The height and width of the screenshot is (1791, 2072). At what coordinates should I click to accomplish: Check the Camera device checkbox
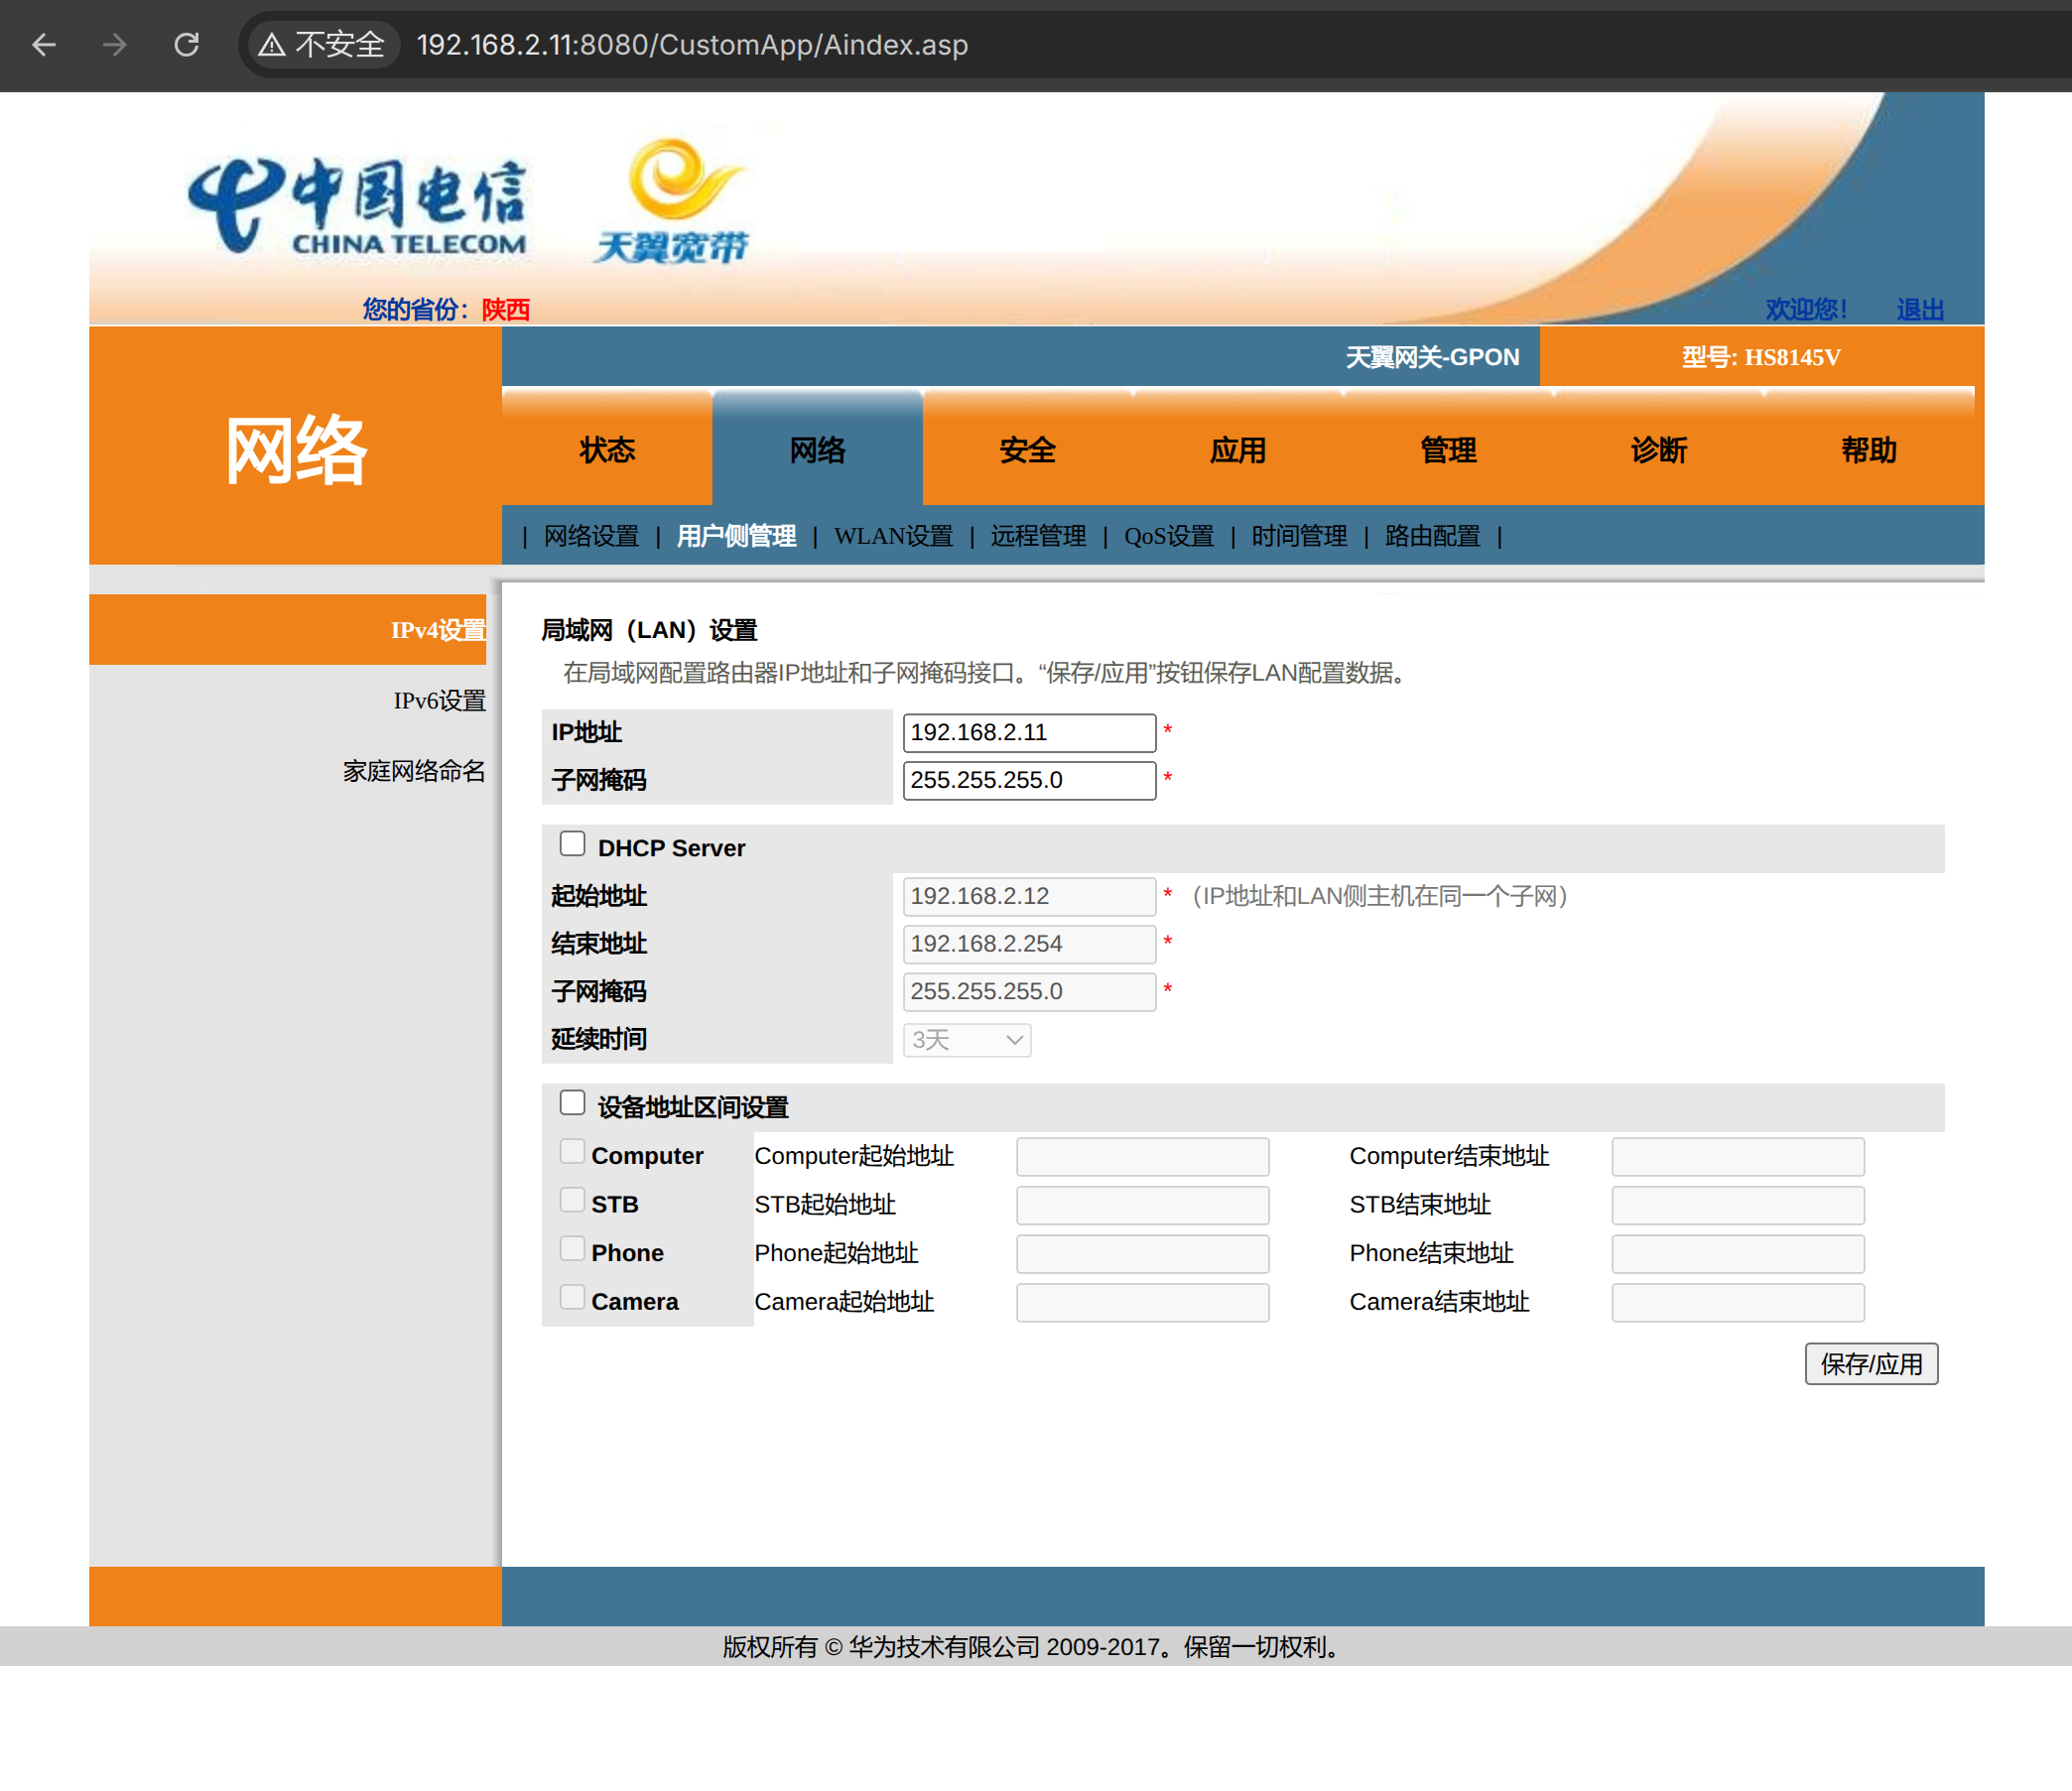(x=572, y=1298)
